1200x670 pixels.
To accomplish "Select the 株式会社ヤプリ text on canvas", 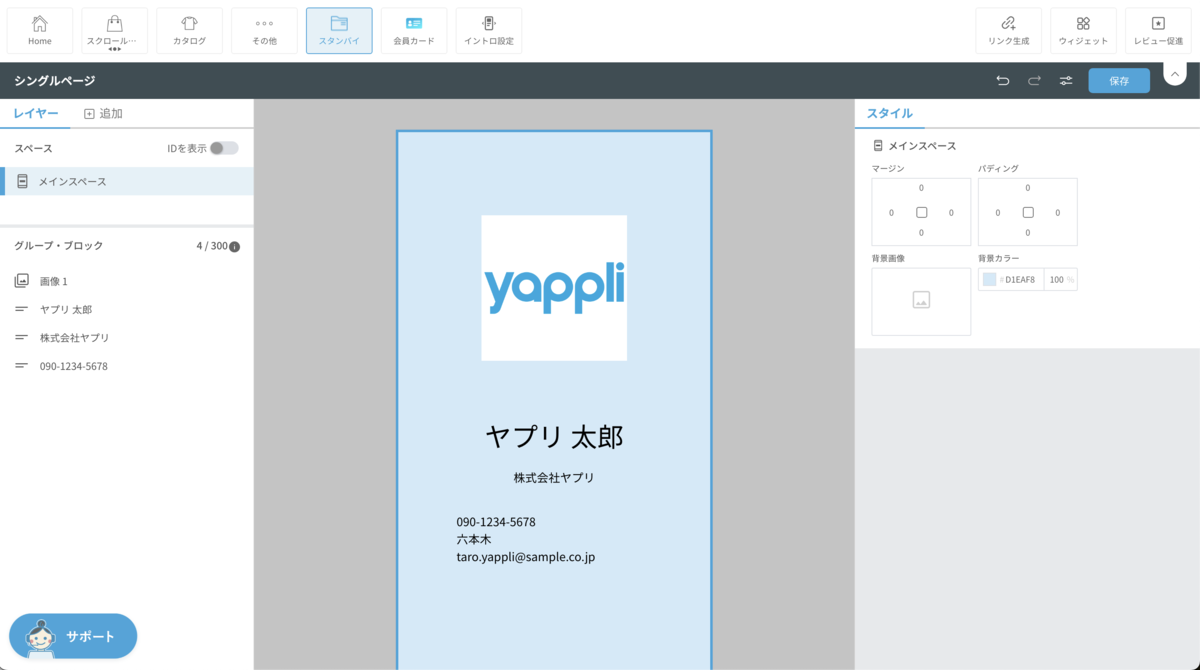I will click(x=554, y=478).
